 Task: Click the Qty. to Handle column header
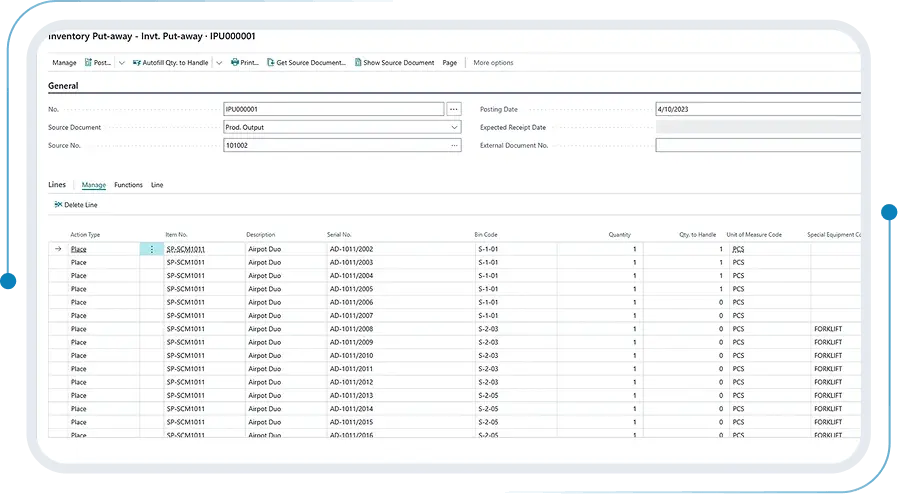click(x=698, y=235)
